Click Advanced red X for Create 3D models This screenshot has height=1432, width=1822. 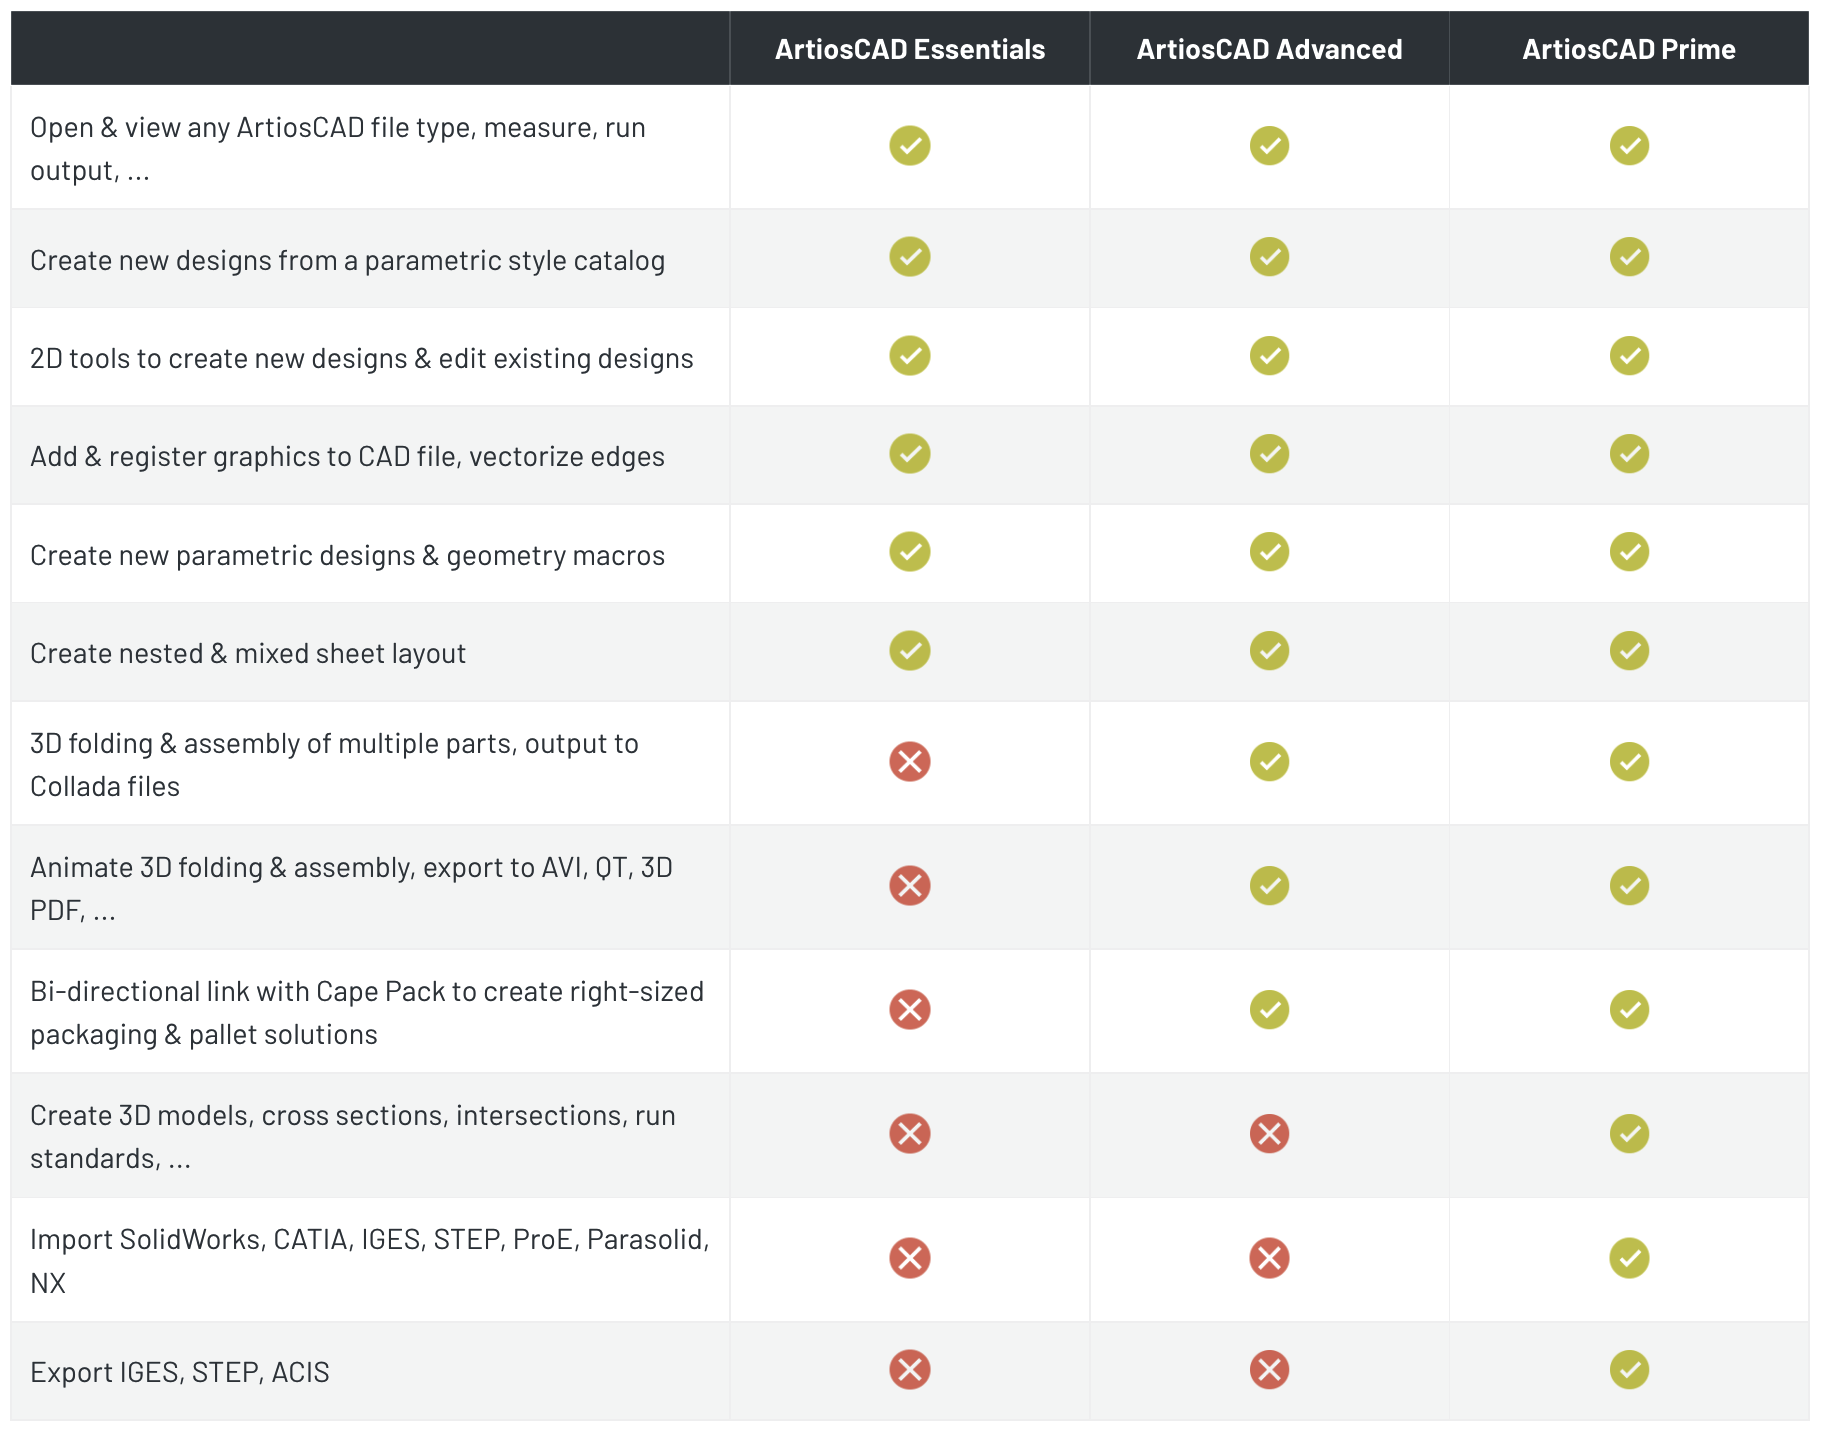click(x=1269, y=1134)
